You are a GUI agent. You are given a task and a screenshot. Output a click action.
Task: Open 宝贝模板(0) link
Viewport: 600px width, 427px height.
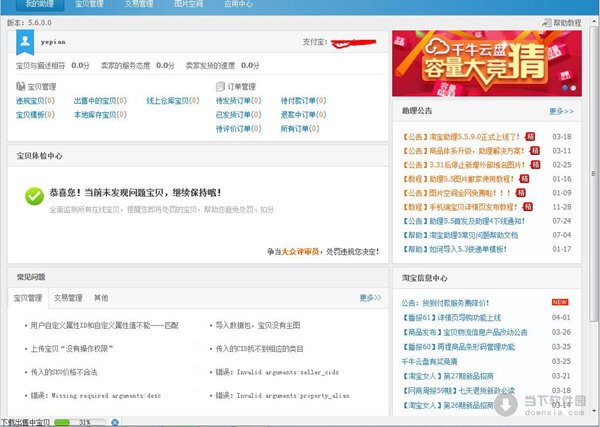[x=35, y=115]
